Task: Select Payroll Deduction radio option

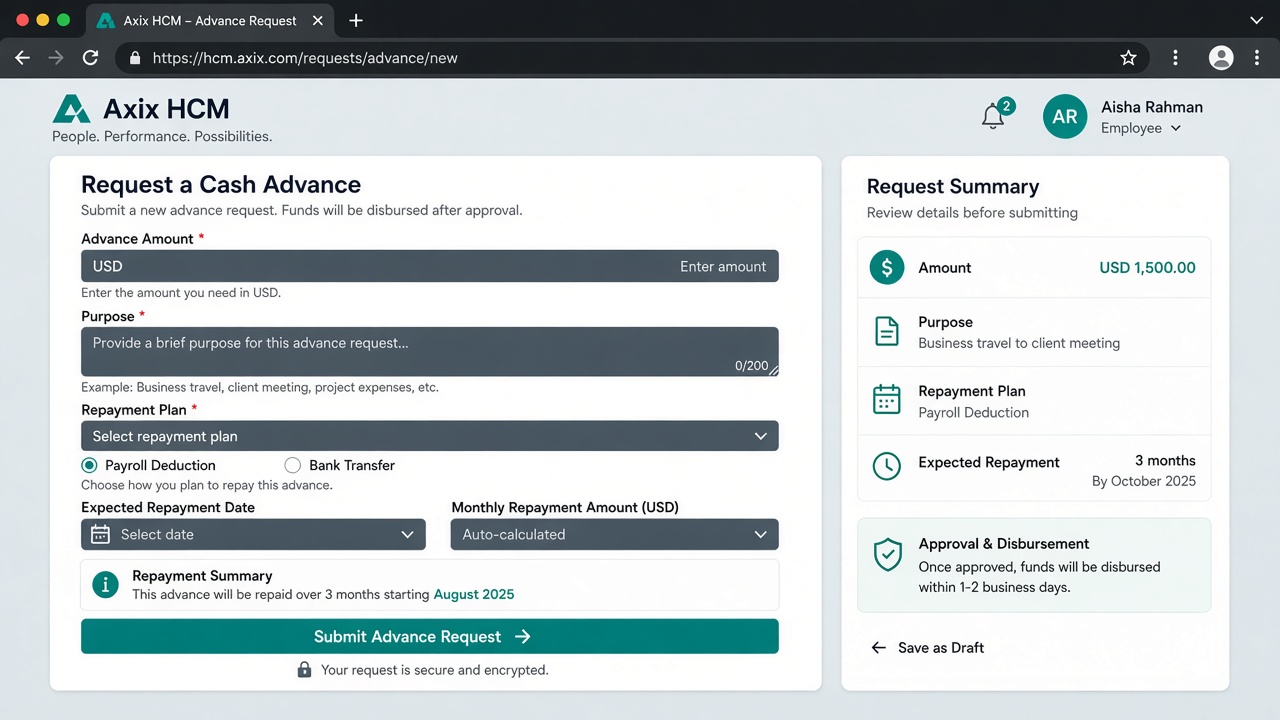Action: click(x=89, y=465)
